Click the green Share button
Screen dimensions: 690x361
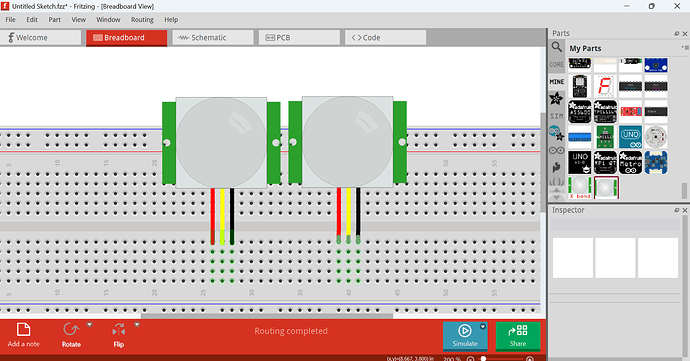pyautogui.click(x=518, y=336)
